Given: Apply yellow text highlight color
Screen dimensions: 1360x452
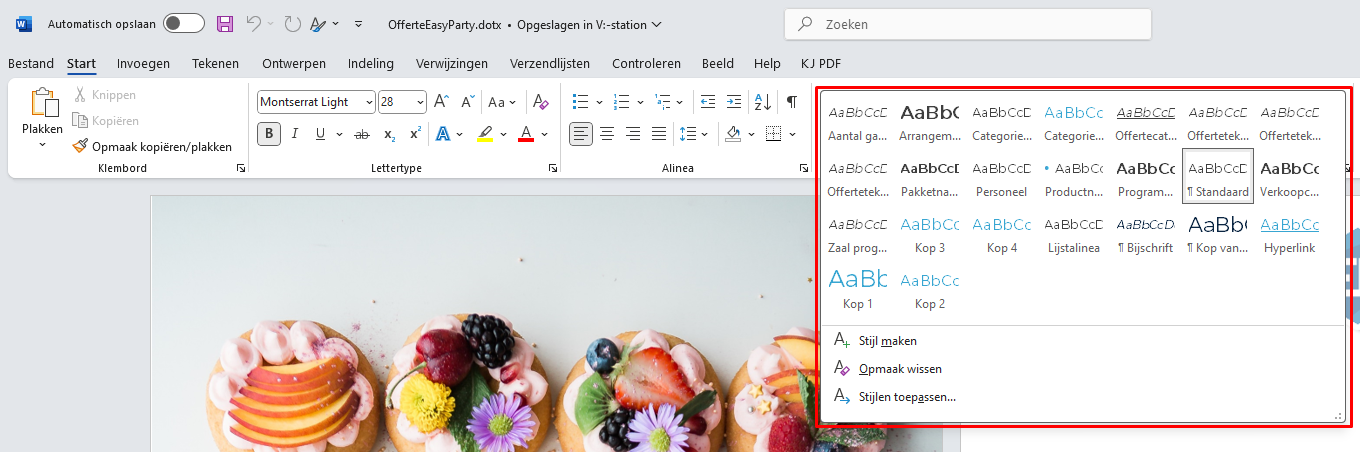Looking at the screenshot, I should click(x=485, y=134).
